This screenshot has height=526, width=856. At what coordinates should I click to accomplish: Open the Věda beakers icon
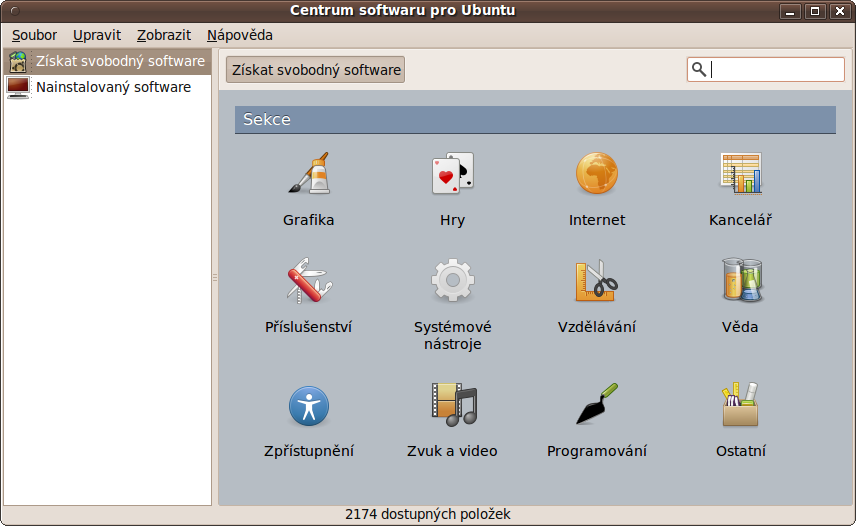(x=740, y=281)
